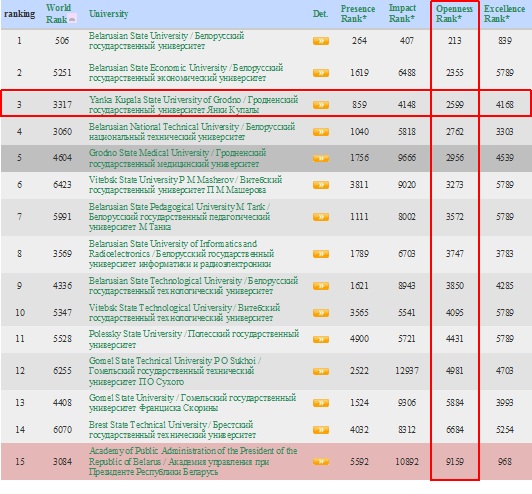Select world rank value 3317

62,104
